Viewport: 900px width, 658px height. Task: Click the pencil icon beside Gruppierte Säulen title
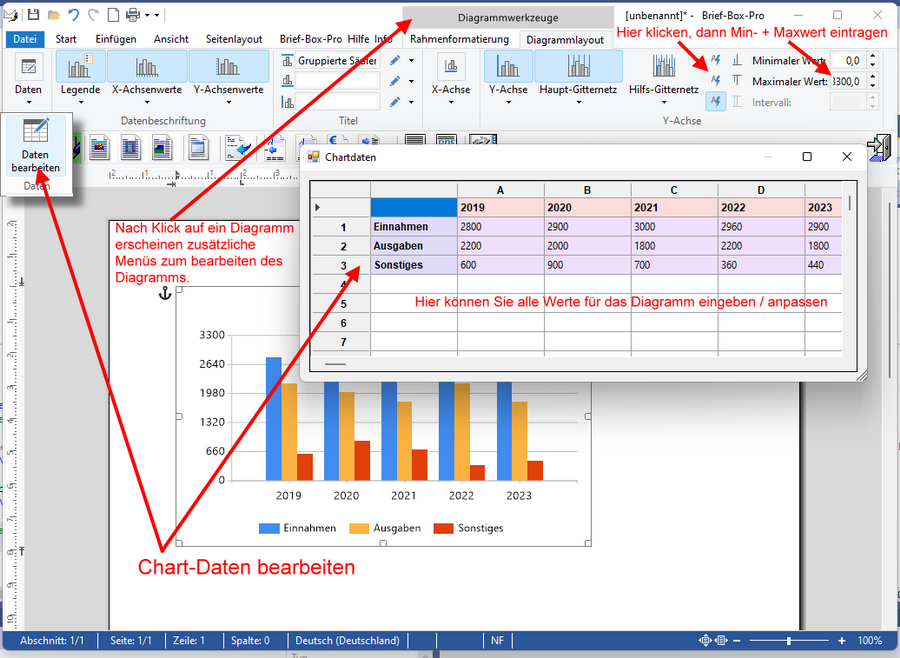pyautogui.click(x=397, y=61)
